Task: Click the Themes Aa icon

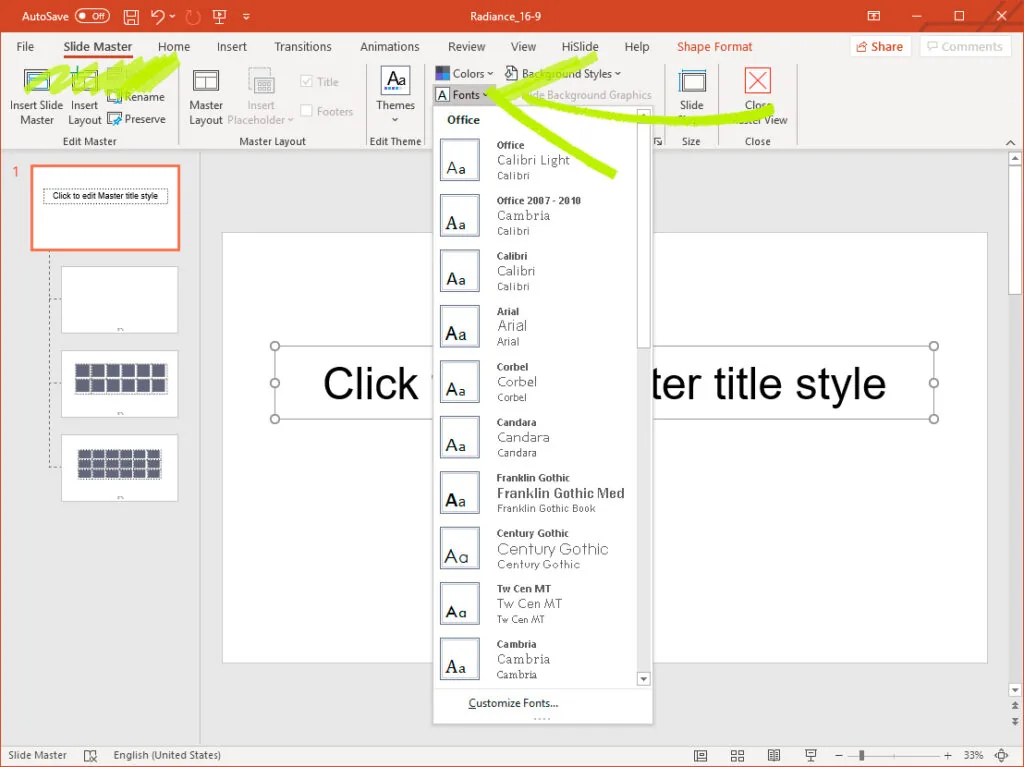Action: coord(395,81)
